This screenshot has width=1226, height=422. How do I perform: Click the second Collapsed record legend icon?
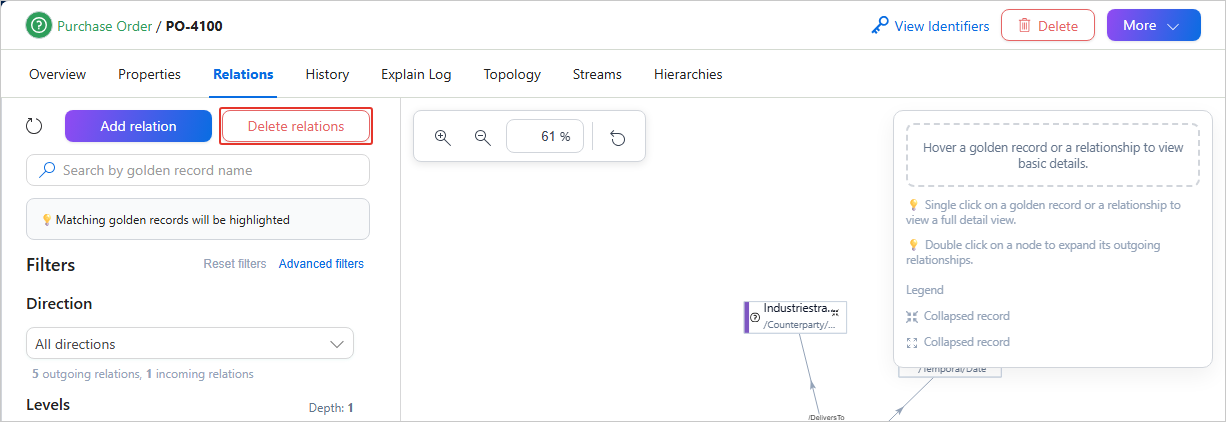click(x=911, y=342)
